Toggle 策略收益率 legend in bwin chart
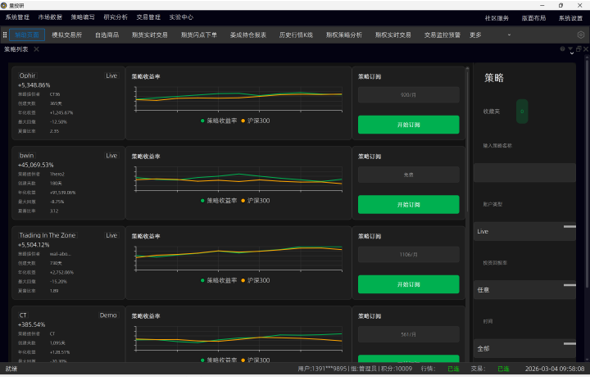 (219, 201)
